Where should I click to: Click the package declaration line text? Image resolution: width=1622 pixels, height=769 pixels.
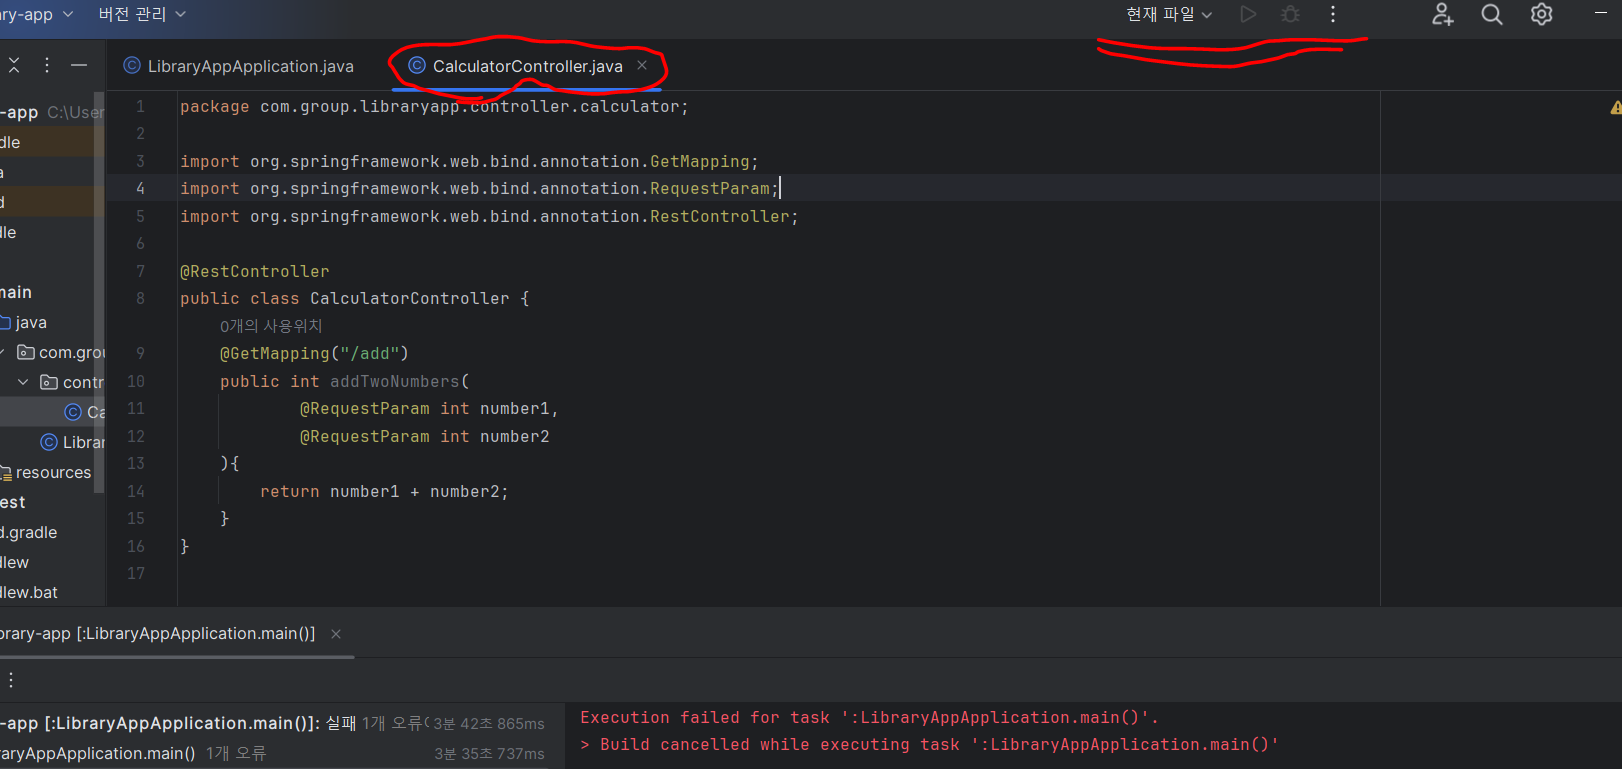pos(434,107)
